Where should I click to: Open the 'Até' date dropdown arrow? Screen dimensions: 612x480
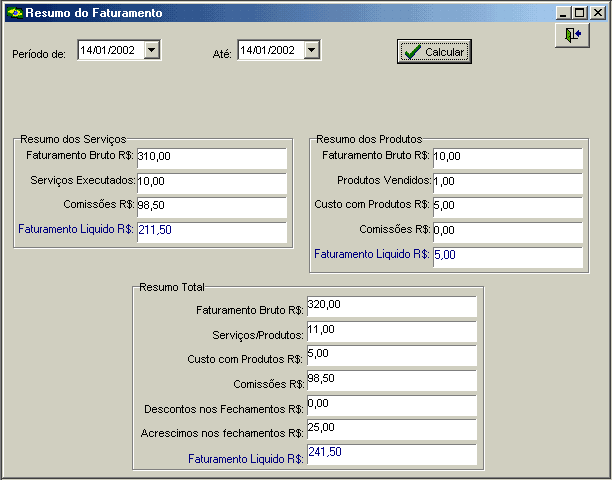(311, 50)
